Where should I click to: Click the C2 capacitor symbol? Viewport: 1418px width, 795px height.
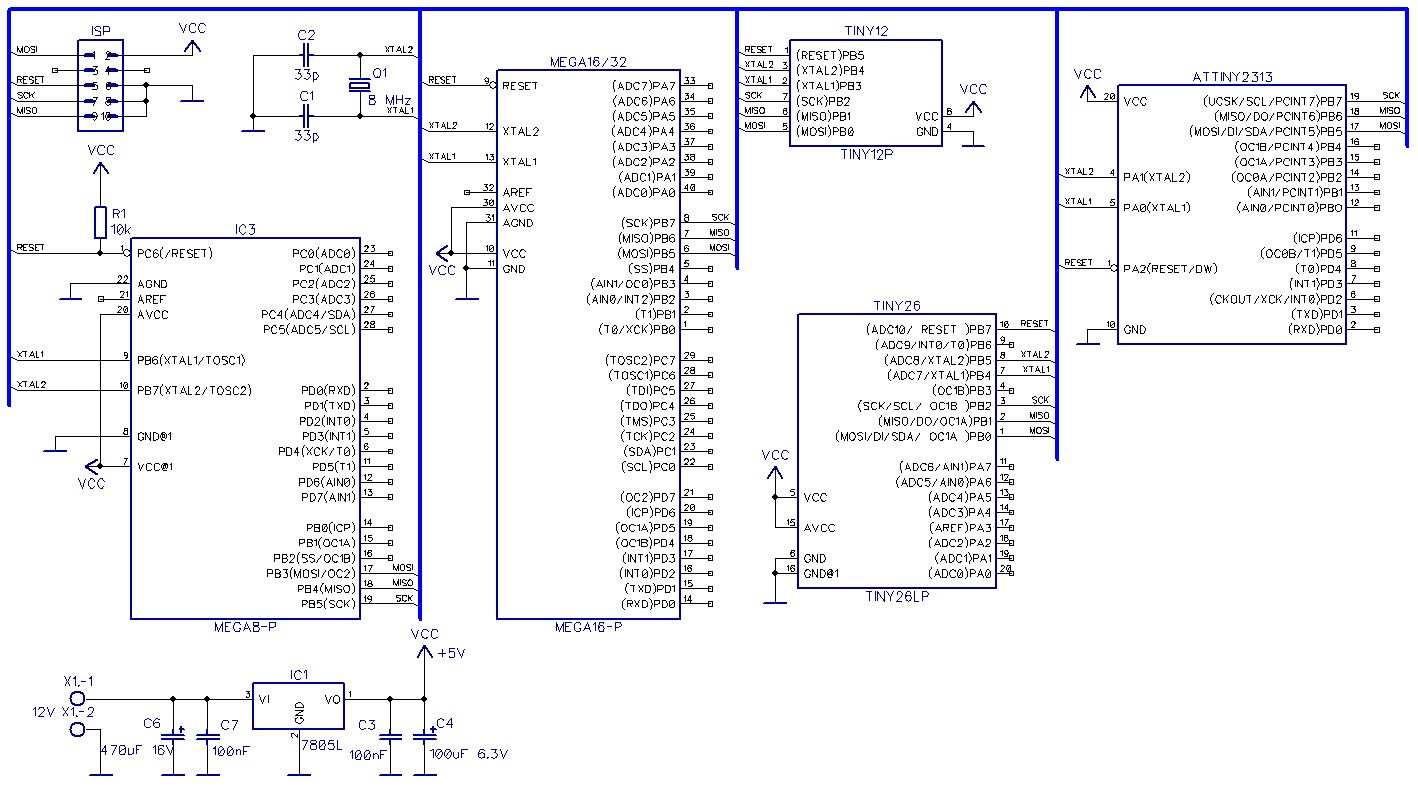tap(306, 56)
